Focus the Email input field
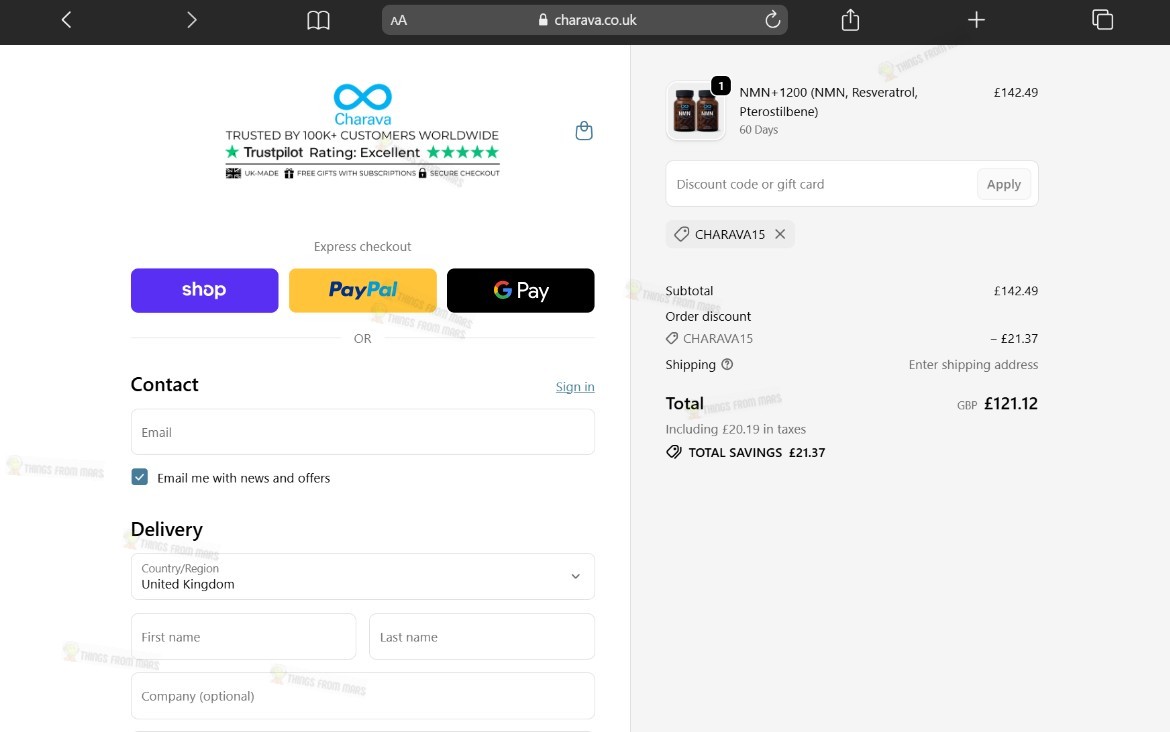This screenshot has height=732, width=1170. (363, 432)
